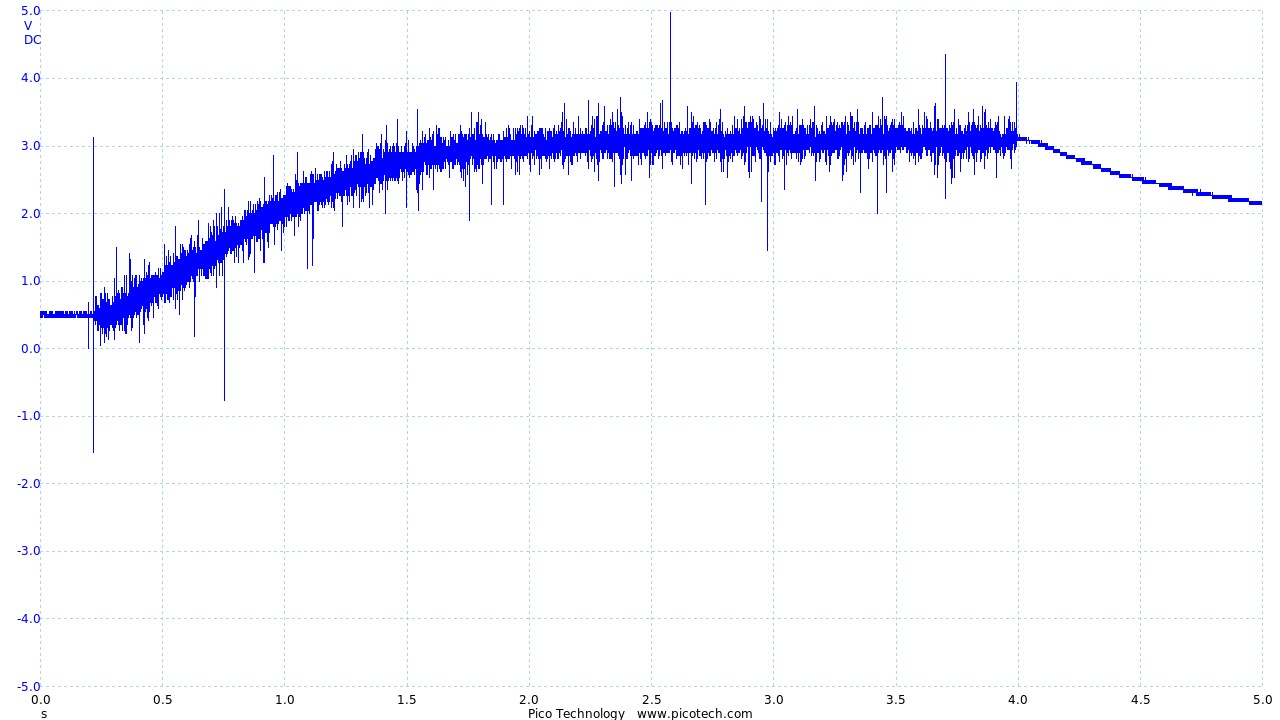Click the 0.5 time axis label

pyautogui.click(x=162, y=700)
